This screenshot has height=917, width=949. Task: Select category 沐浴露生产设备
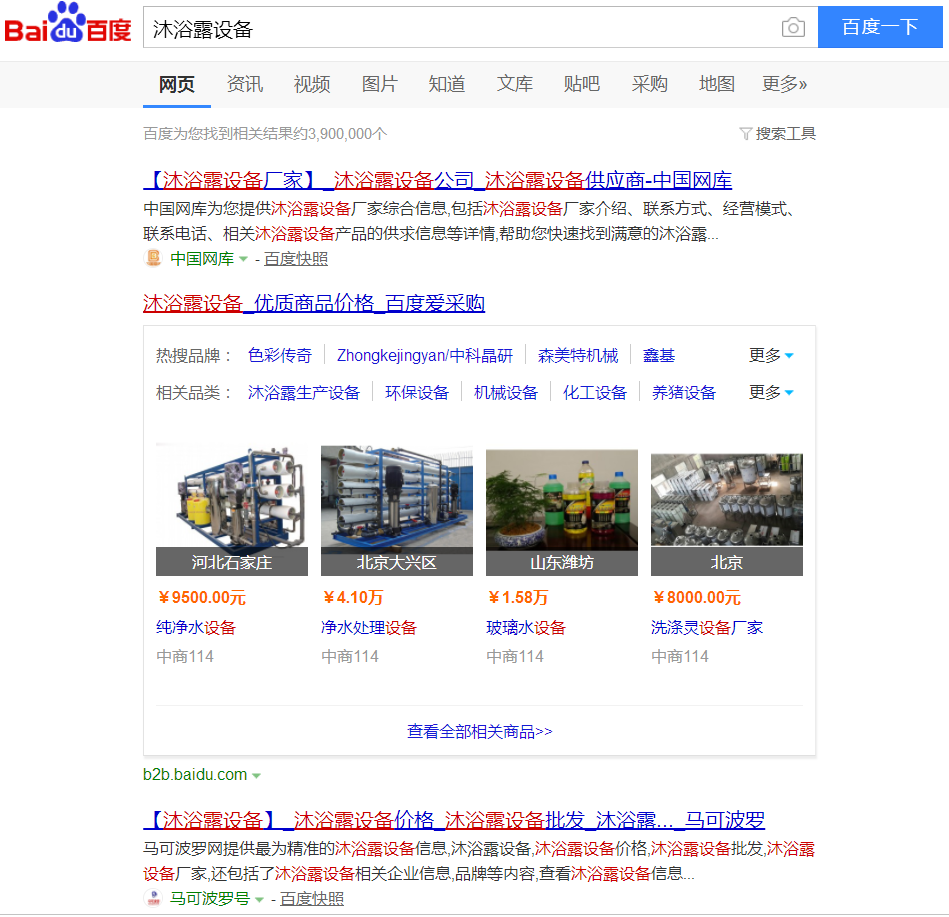304,393
